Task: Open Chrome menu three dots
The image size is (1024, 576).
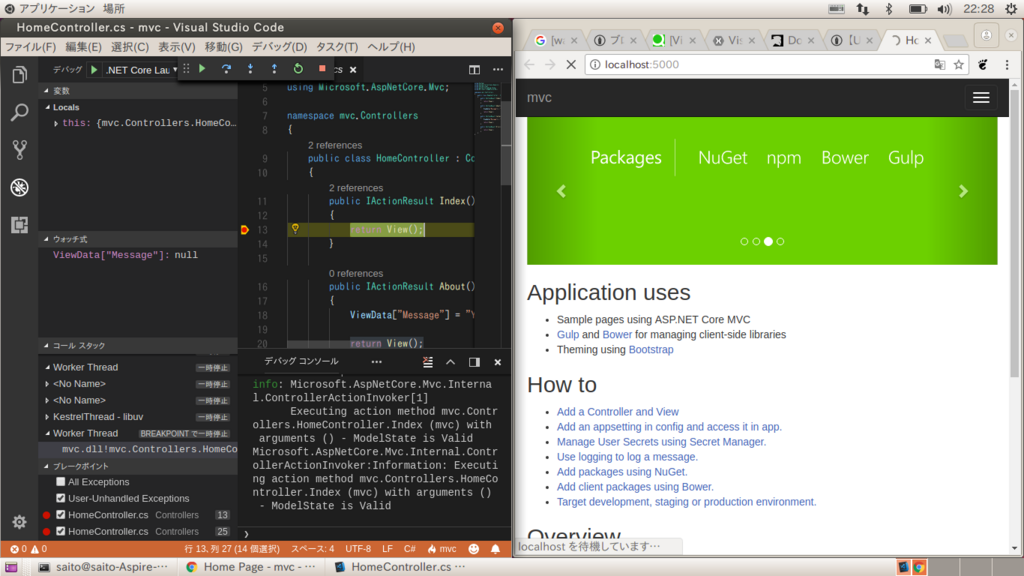Action: point(1007,65)
